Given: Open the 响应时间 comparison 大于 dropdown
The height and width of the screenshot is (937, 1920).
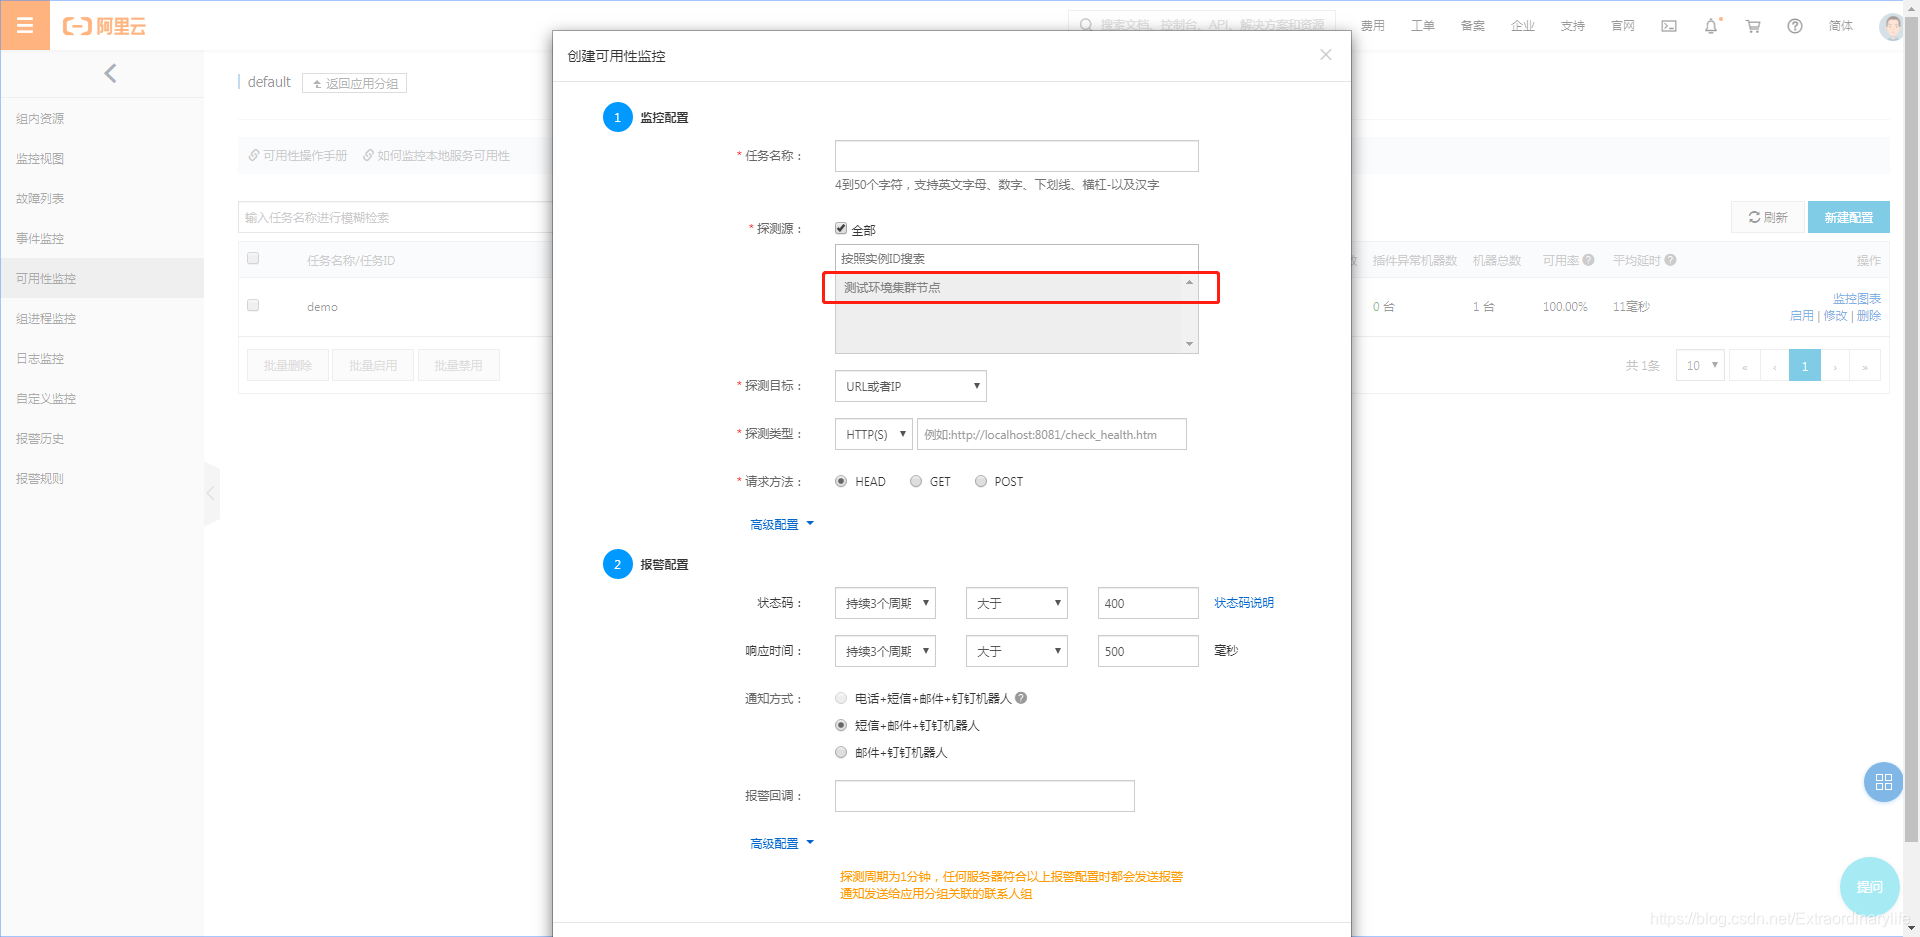Looking at the screenshot, I should click(1017, 651).
